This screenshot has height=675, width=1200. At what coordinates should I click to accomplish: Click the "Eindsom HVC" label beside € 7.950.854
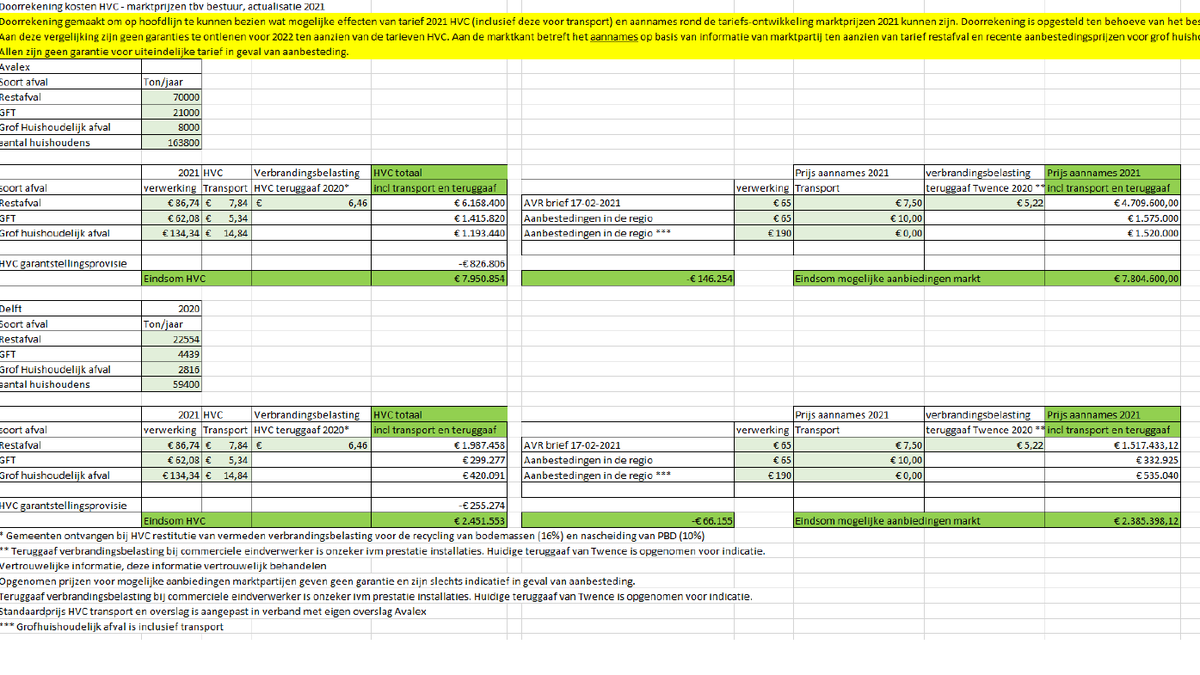click(x=175, y=278)
